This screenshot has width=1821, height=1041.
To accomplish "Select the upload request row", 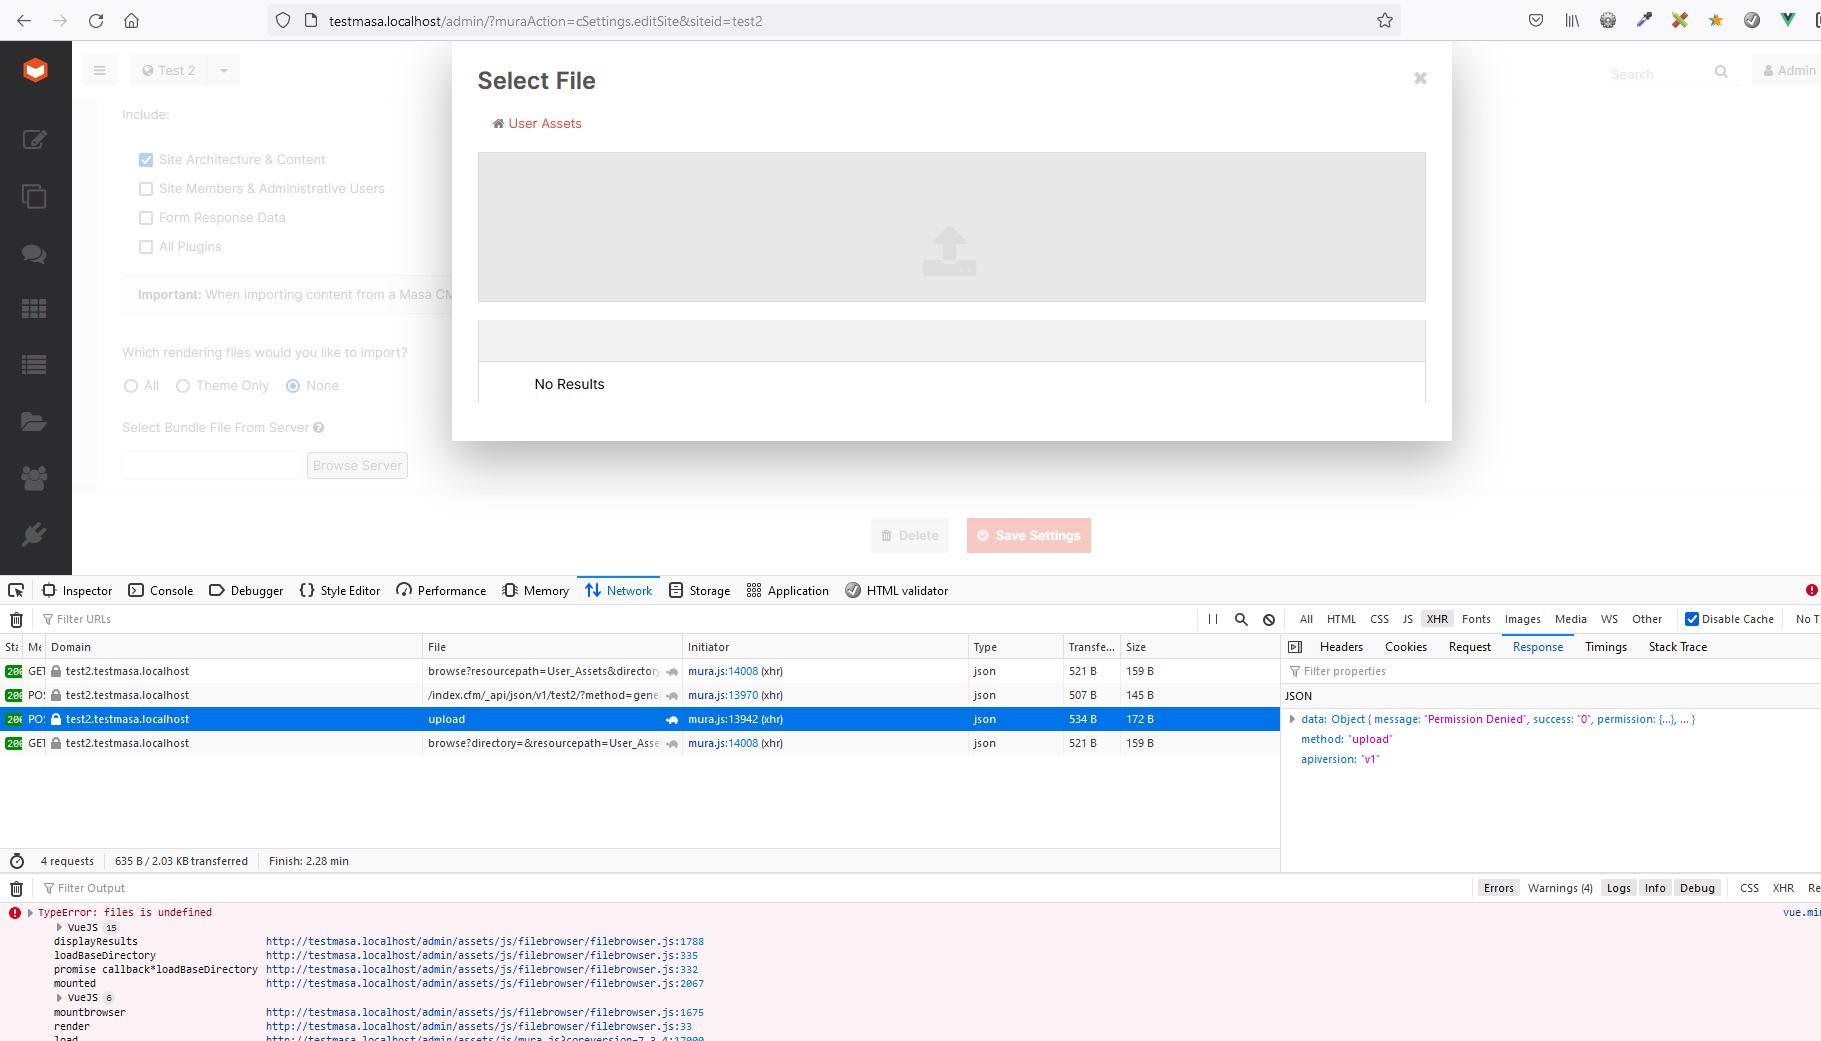I will click(640, 719).
